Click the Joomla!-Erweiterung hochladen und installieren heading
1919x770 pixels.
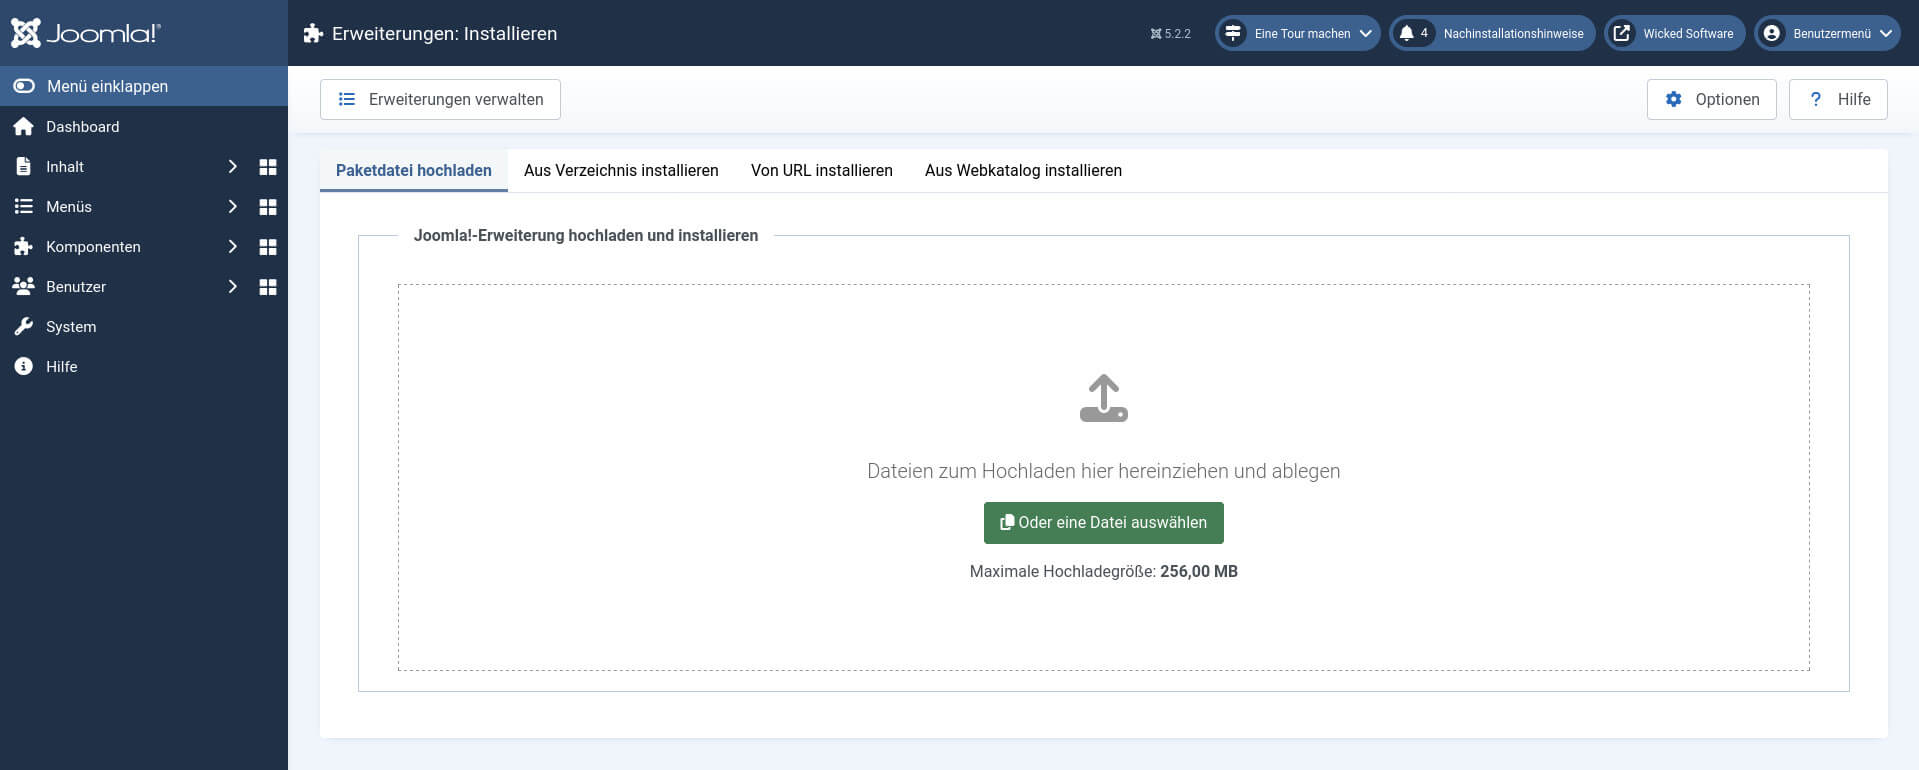[586, 236]
